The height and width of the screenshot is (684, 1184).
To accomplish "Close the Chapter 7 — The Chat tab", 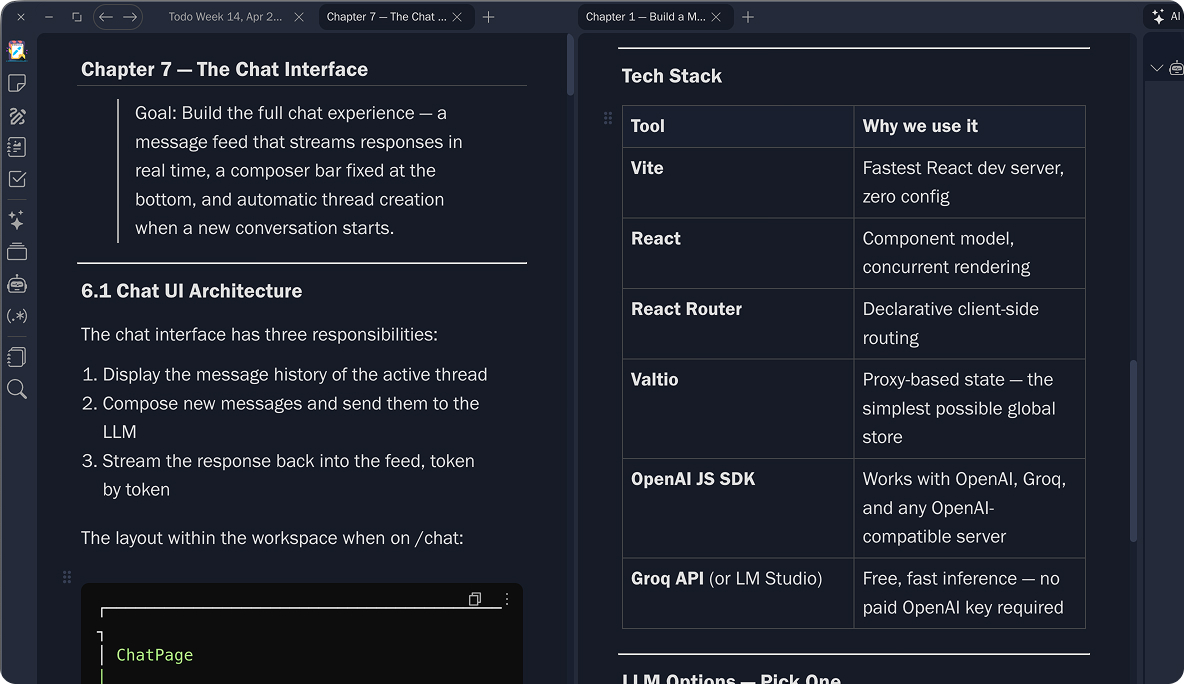I will click(458, 17).
